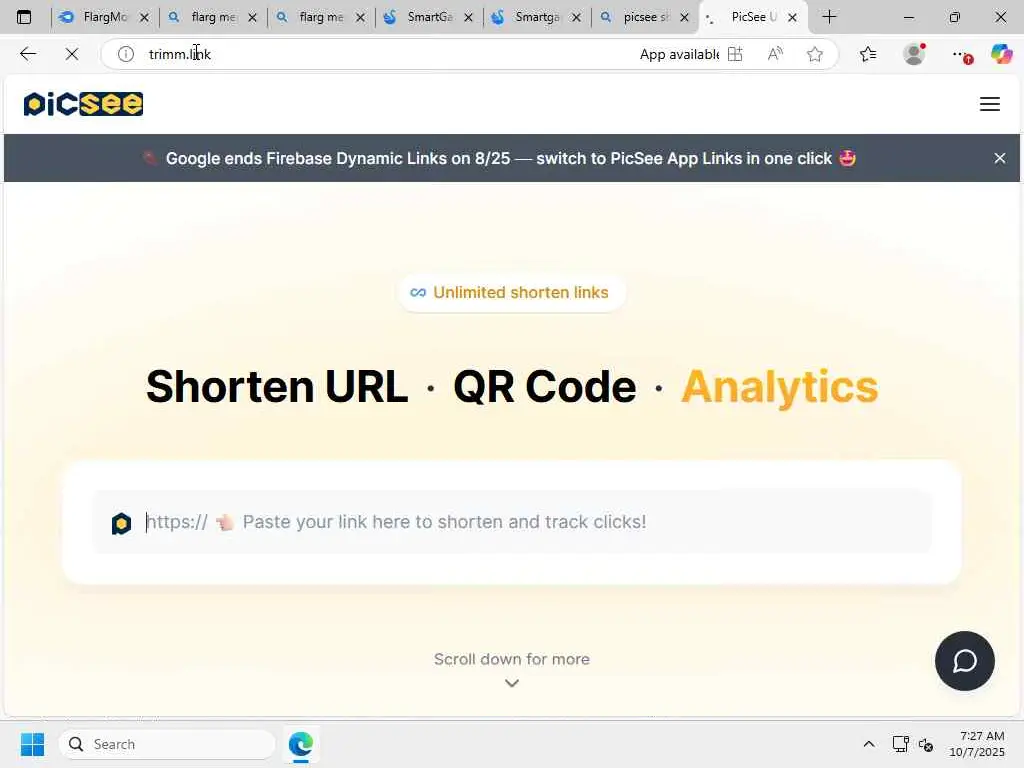Open a new browser tab

point(829,17)
